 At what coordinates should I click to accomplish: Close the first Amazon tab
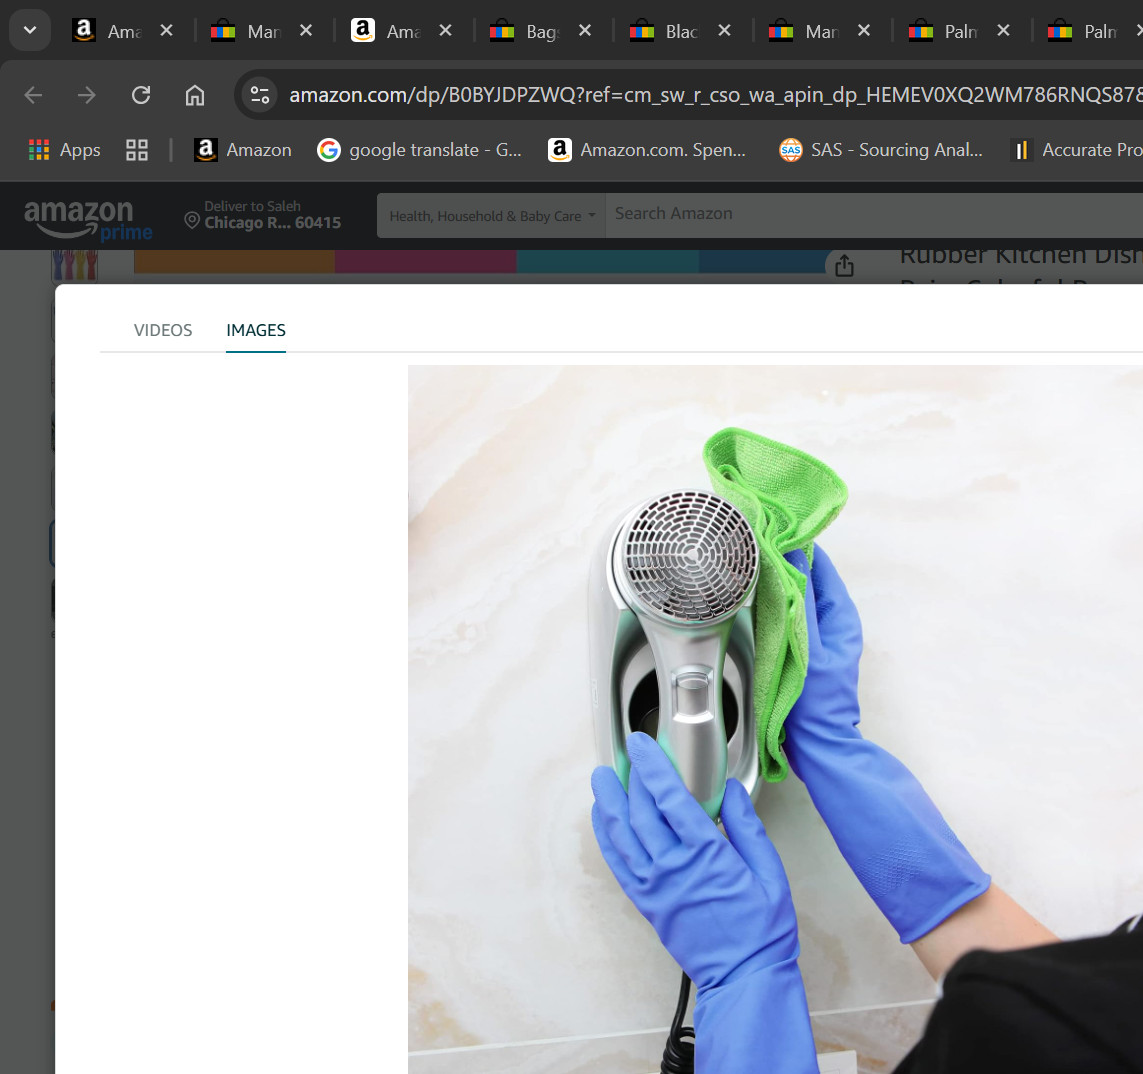point(166,31)
